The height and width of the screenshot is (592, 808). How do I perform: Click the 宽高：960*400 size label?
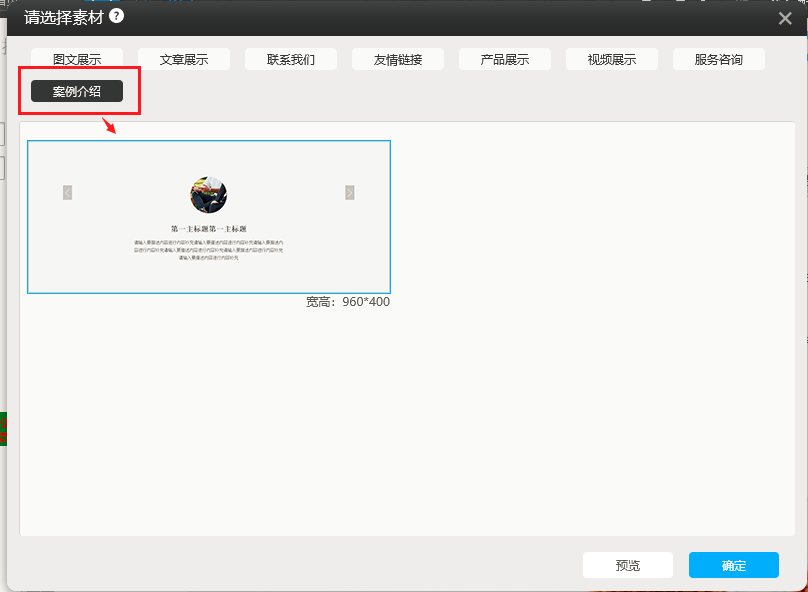348,302
